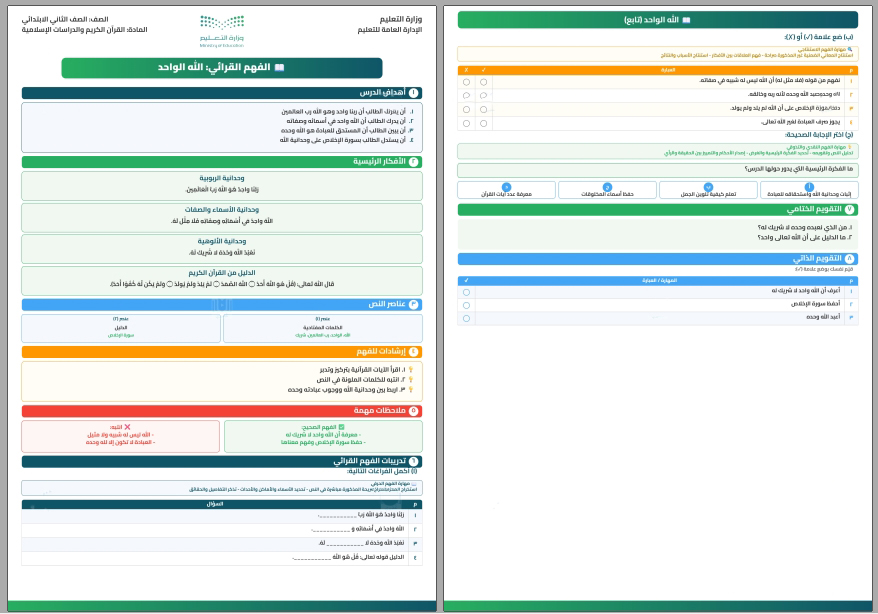Mark X circle for the second true/false statement
The width and height of the screenshot is (878, 614).
click(466, 96)
